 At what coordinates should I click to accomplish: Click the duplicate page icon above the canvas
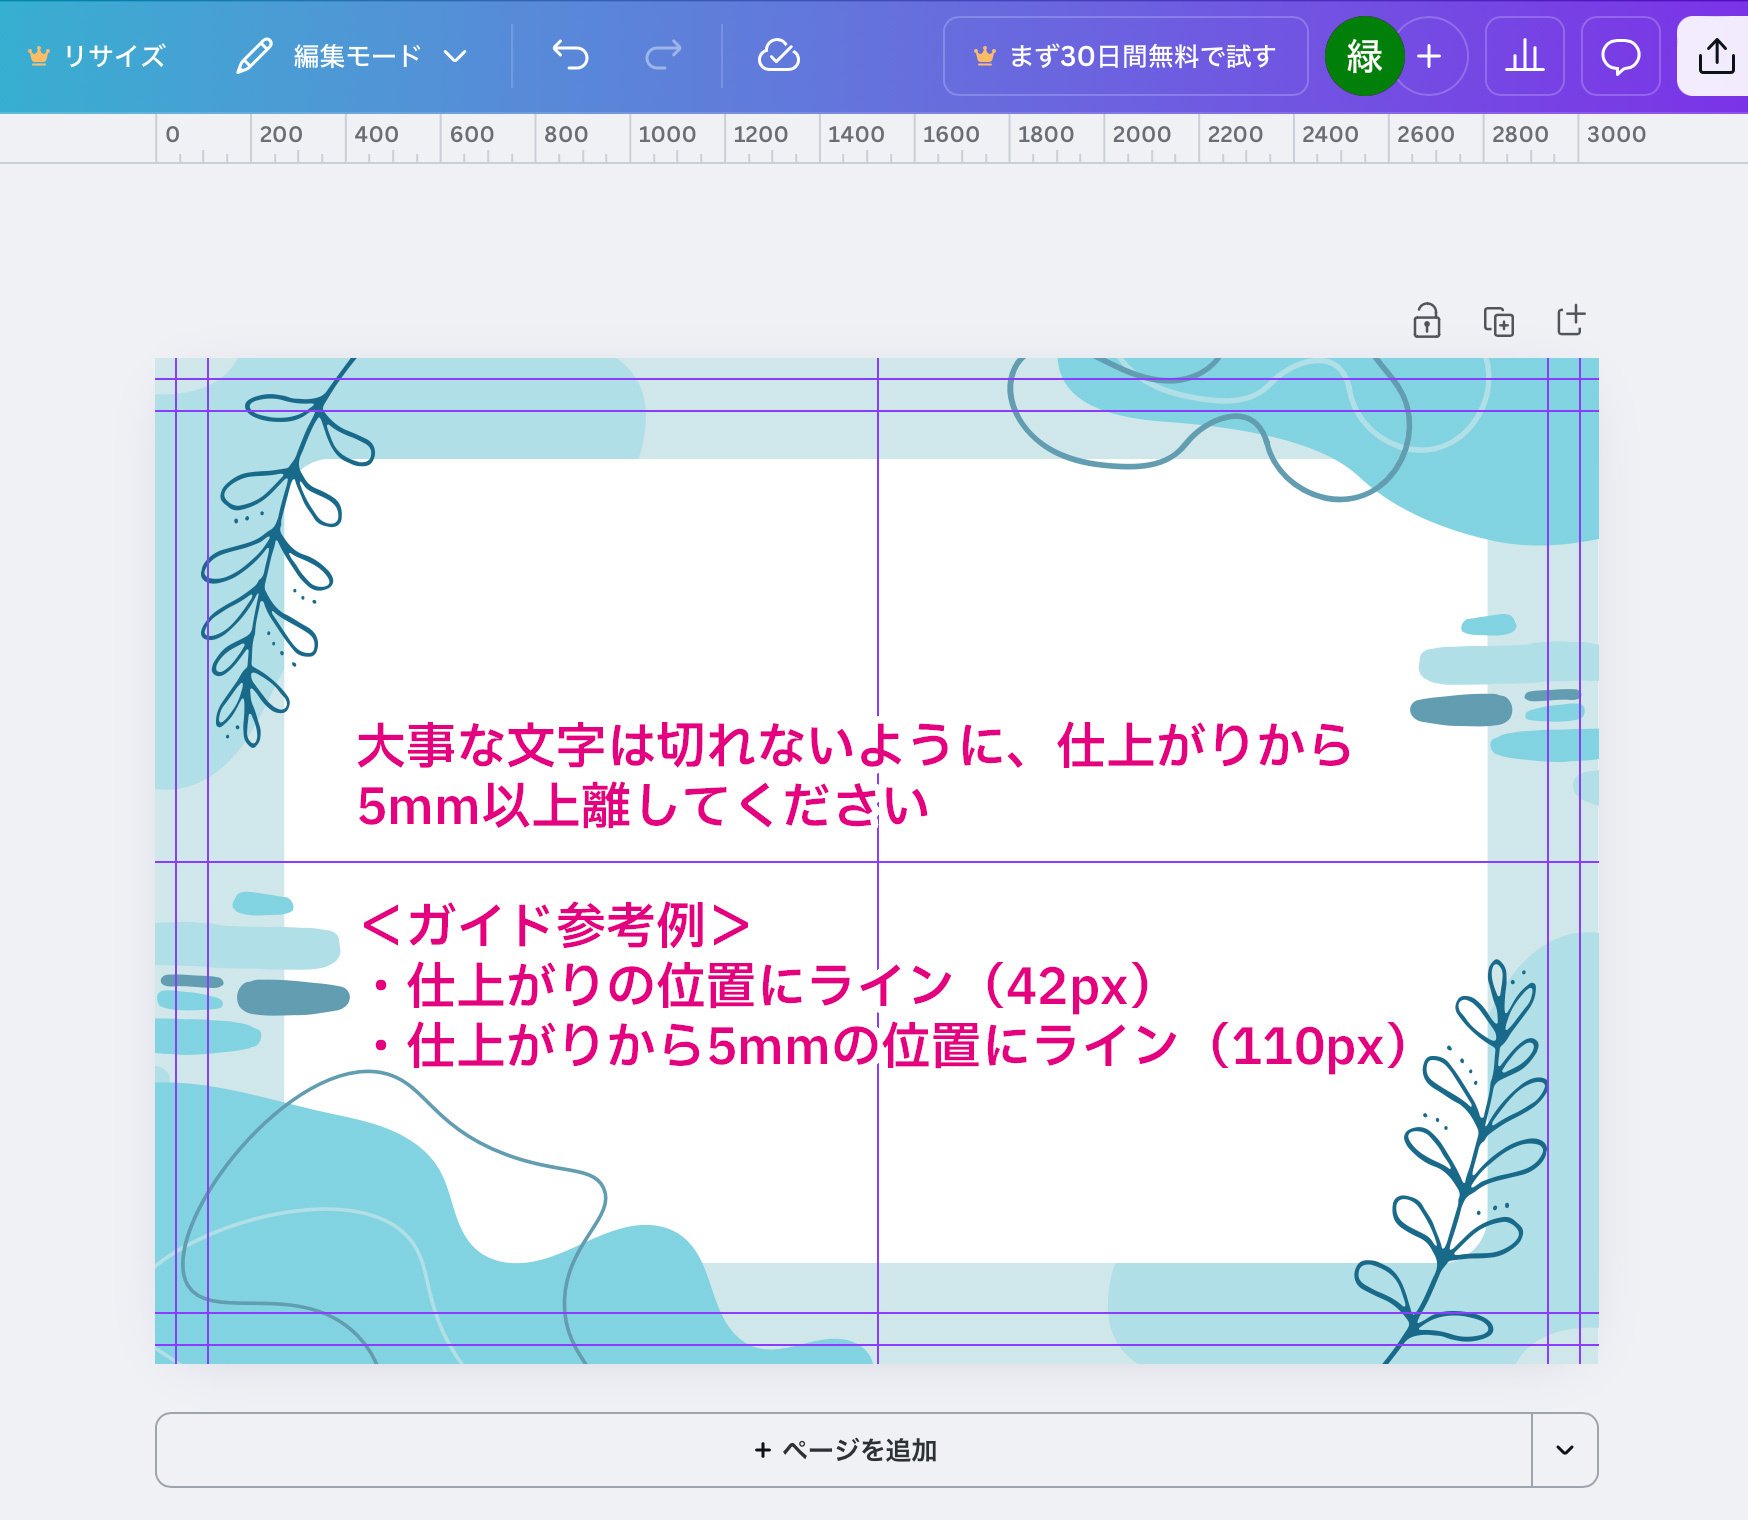point(1498,321)
